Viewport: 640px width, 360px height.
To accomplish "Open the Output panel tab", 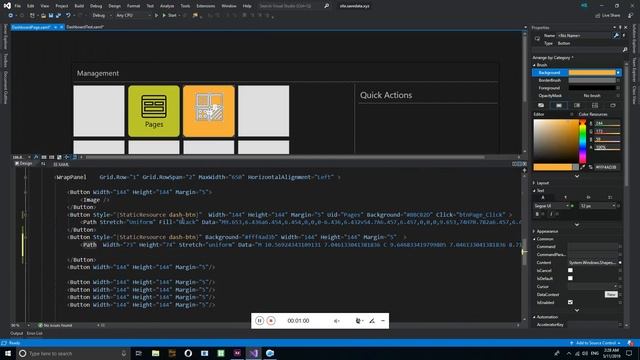I will click(17, 333).
